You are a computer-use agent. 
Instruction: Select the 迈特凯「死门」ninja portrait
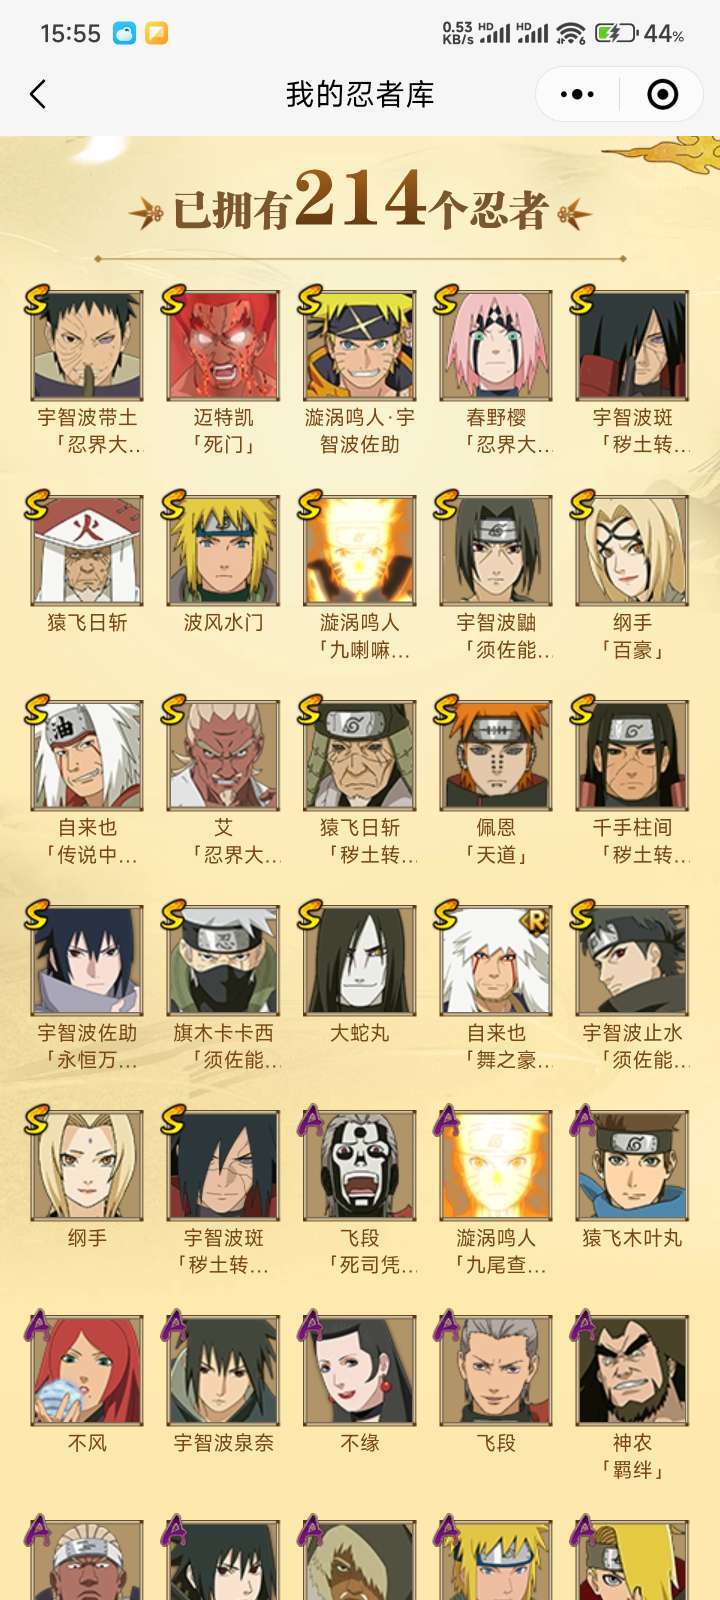(223, 345)
